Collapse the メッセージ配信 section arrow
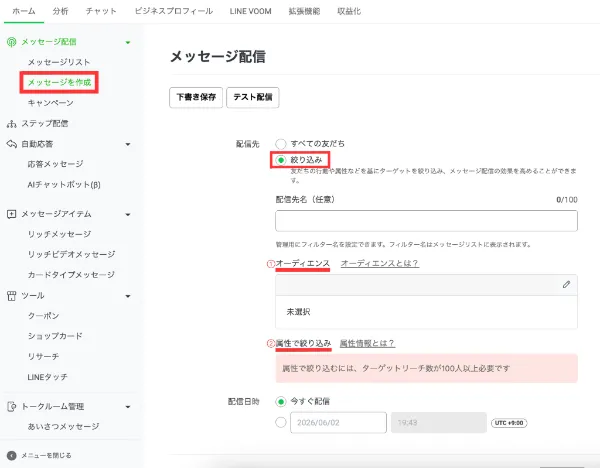Viewport: 600px width, 468px height. 128,42
